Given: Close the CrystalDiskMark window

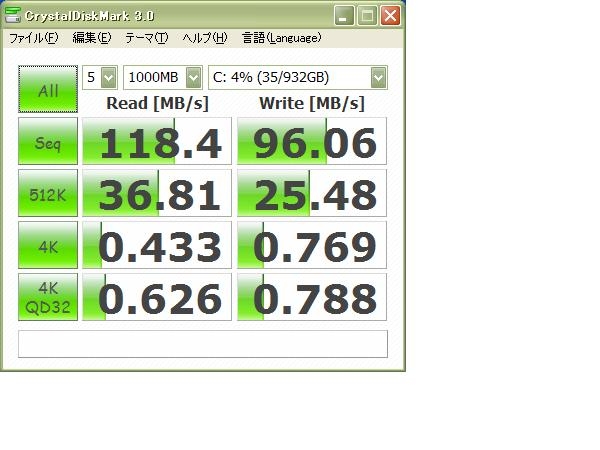Looking at the screenshot, I should (x=390, y=16).
